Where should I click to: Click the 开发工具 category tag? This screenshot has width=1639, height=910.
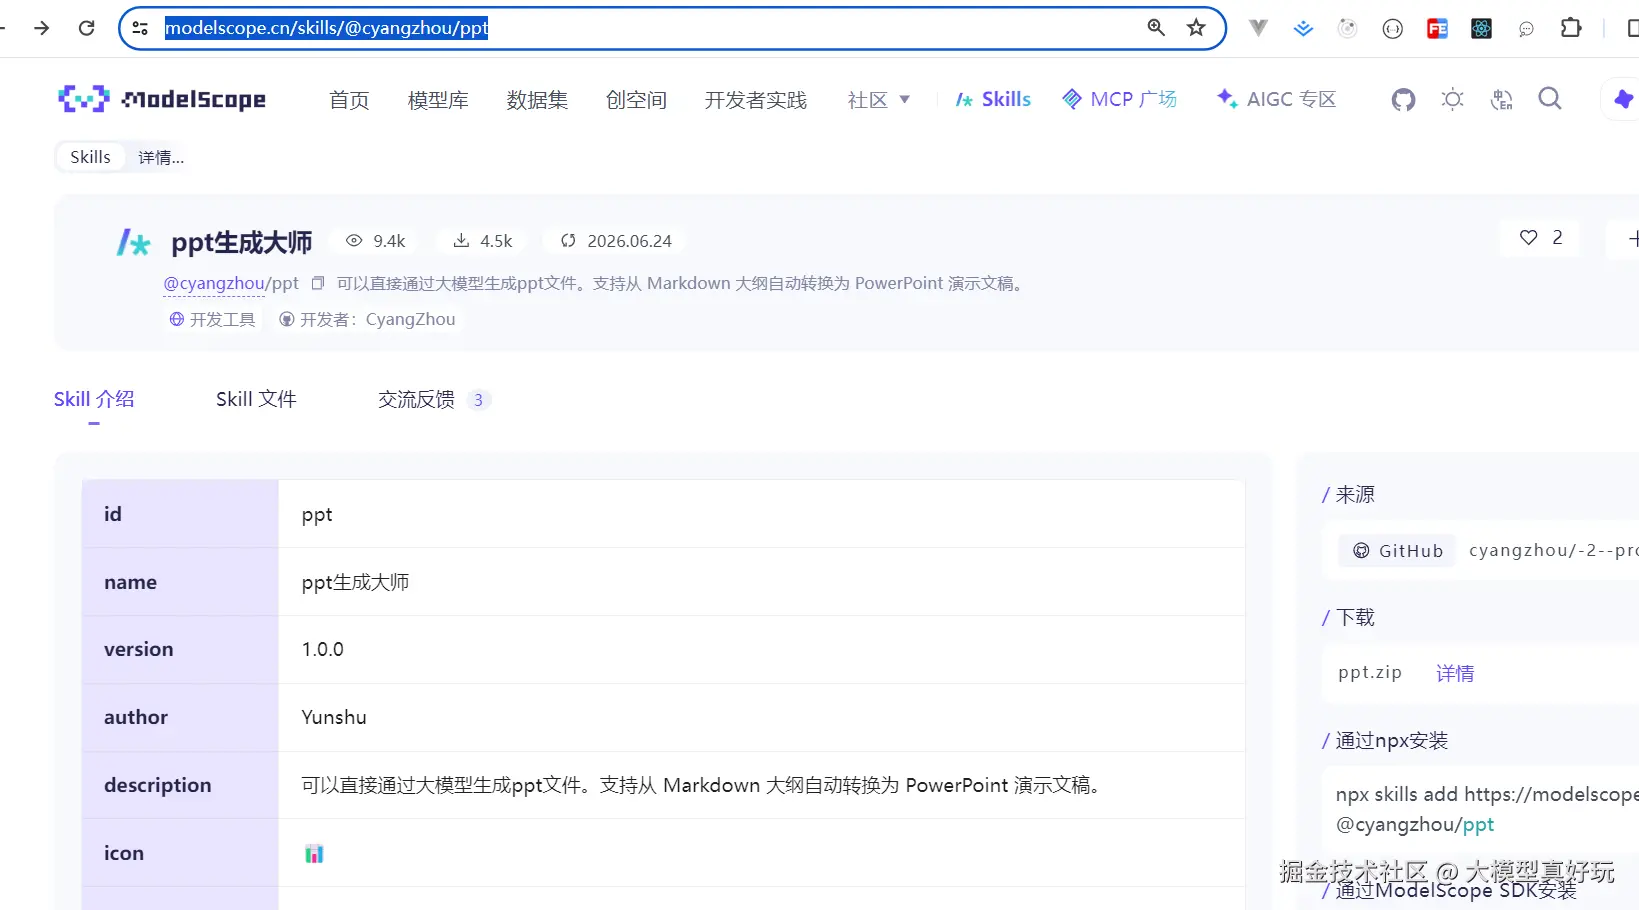[x=213, y=319]
